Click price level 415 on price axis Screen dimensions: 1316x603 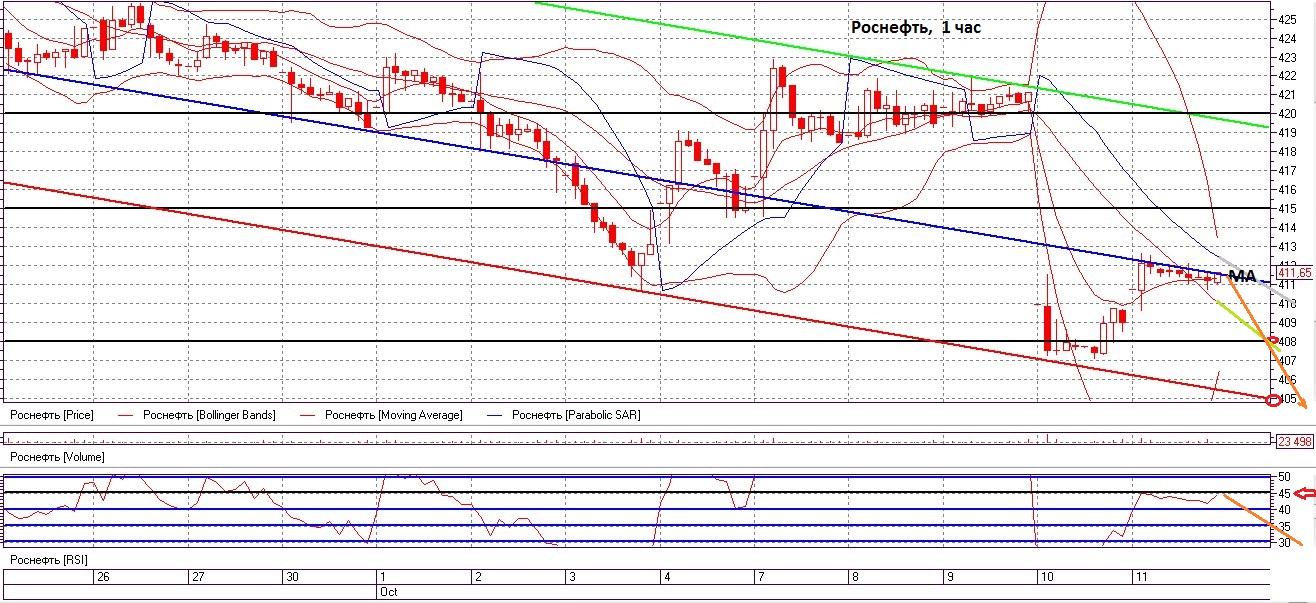pos(1288,208)
